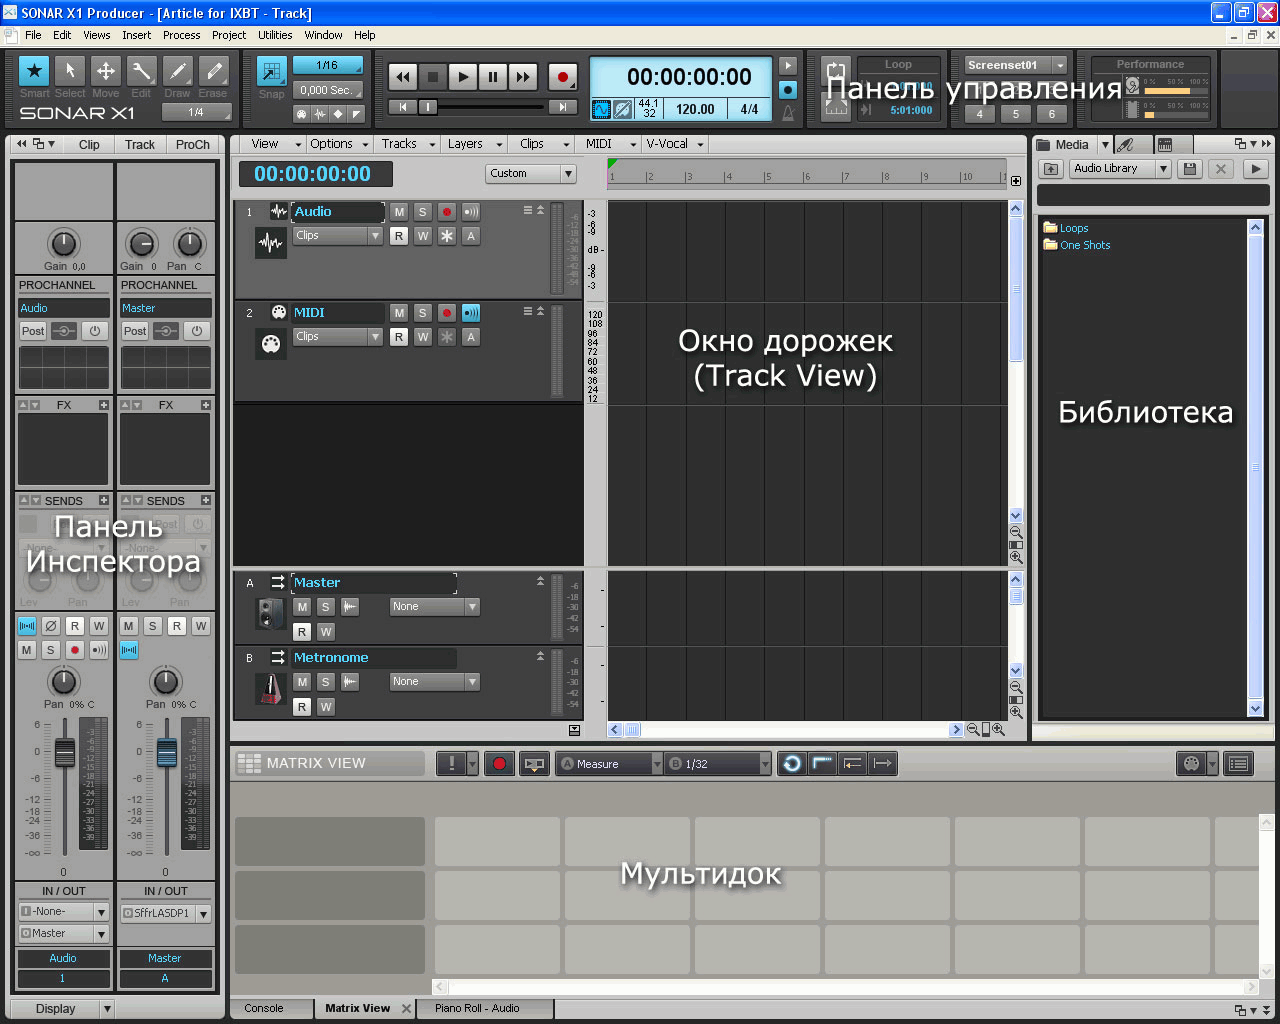1280x1024 pixels.
Task: Freeze the Audio track with snowflake button
Action: [447, 236]
